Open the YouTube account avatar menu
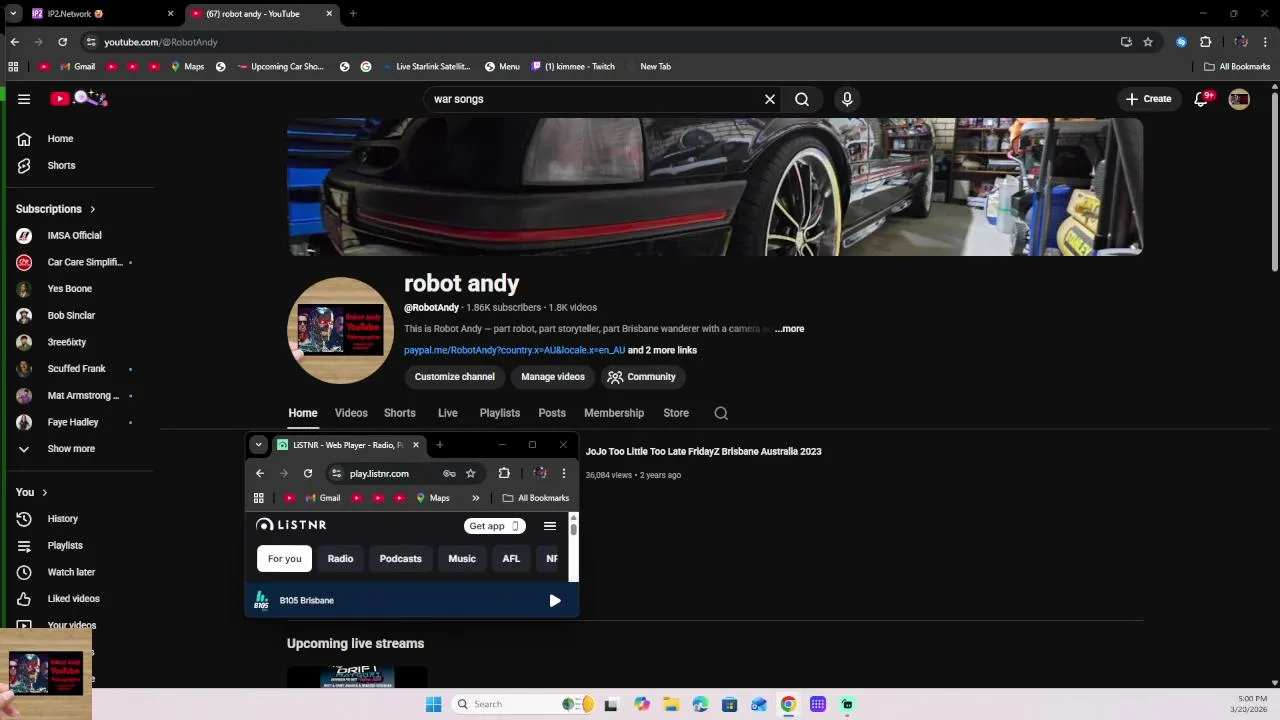Image resolution: width=1280 pixels, height=720 pixels. 1239,99
